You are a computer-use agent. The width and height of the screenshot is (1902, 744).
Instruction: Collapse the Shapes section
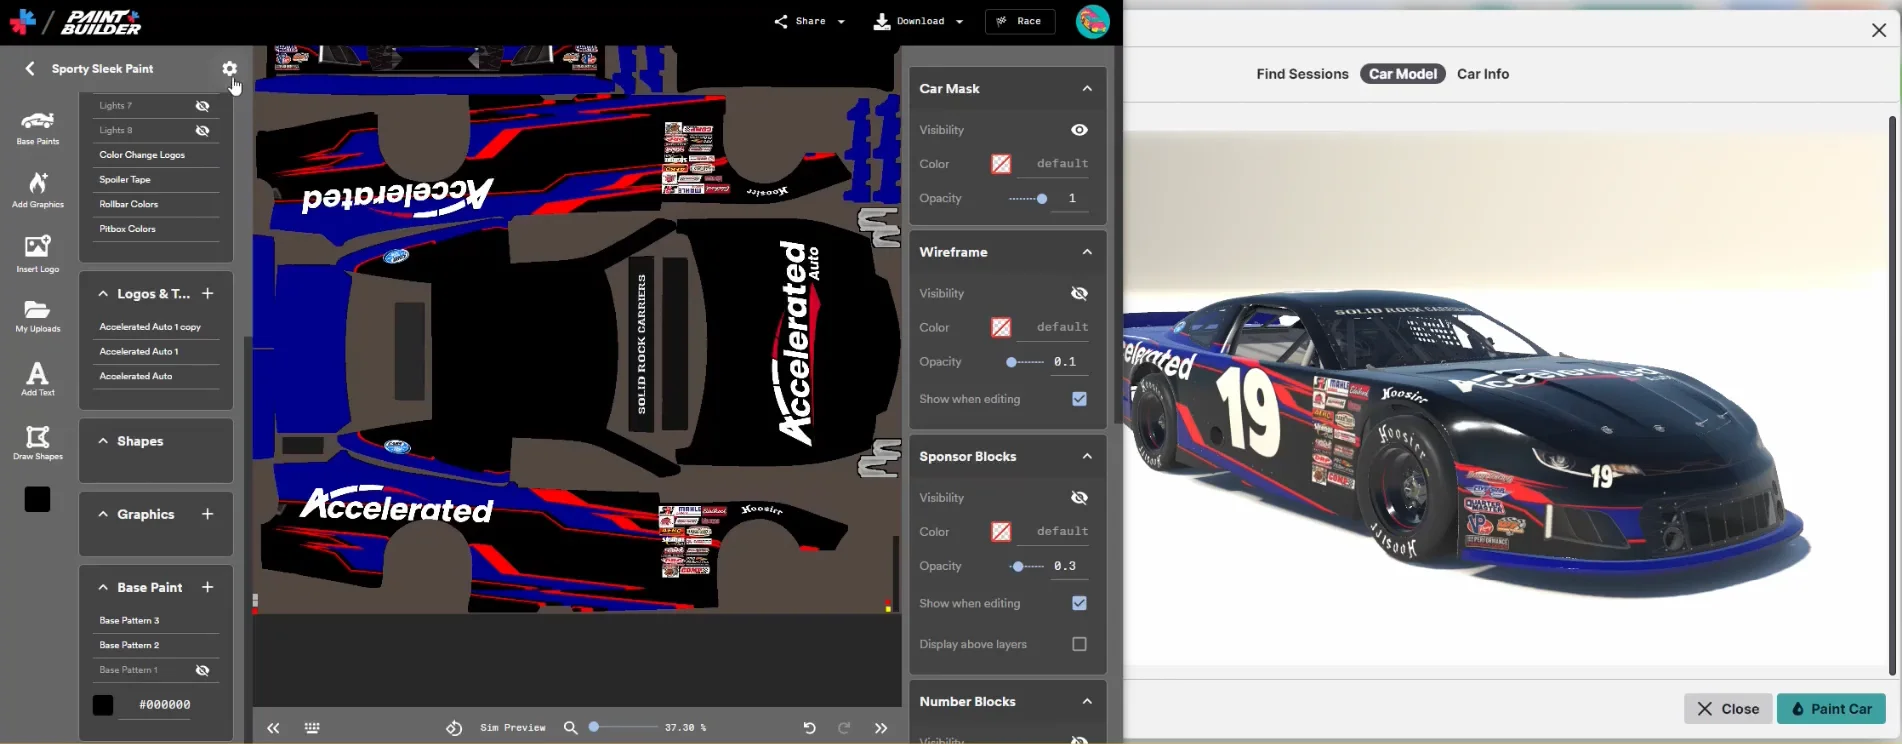point(103,441)
